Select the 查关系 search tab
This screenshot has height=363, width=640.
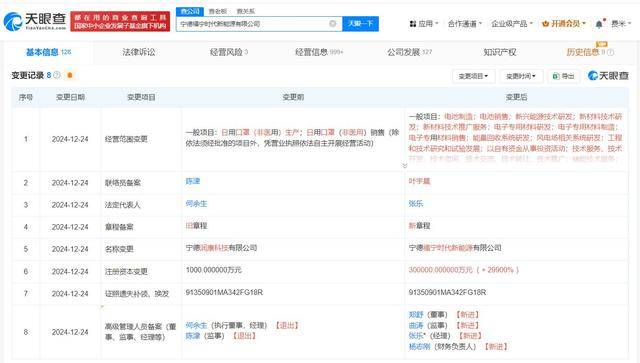[x=245, y=11]
